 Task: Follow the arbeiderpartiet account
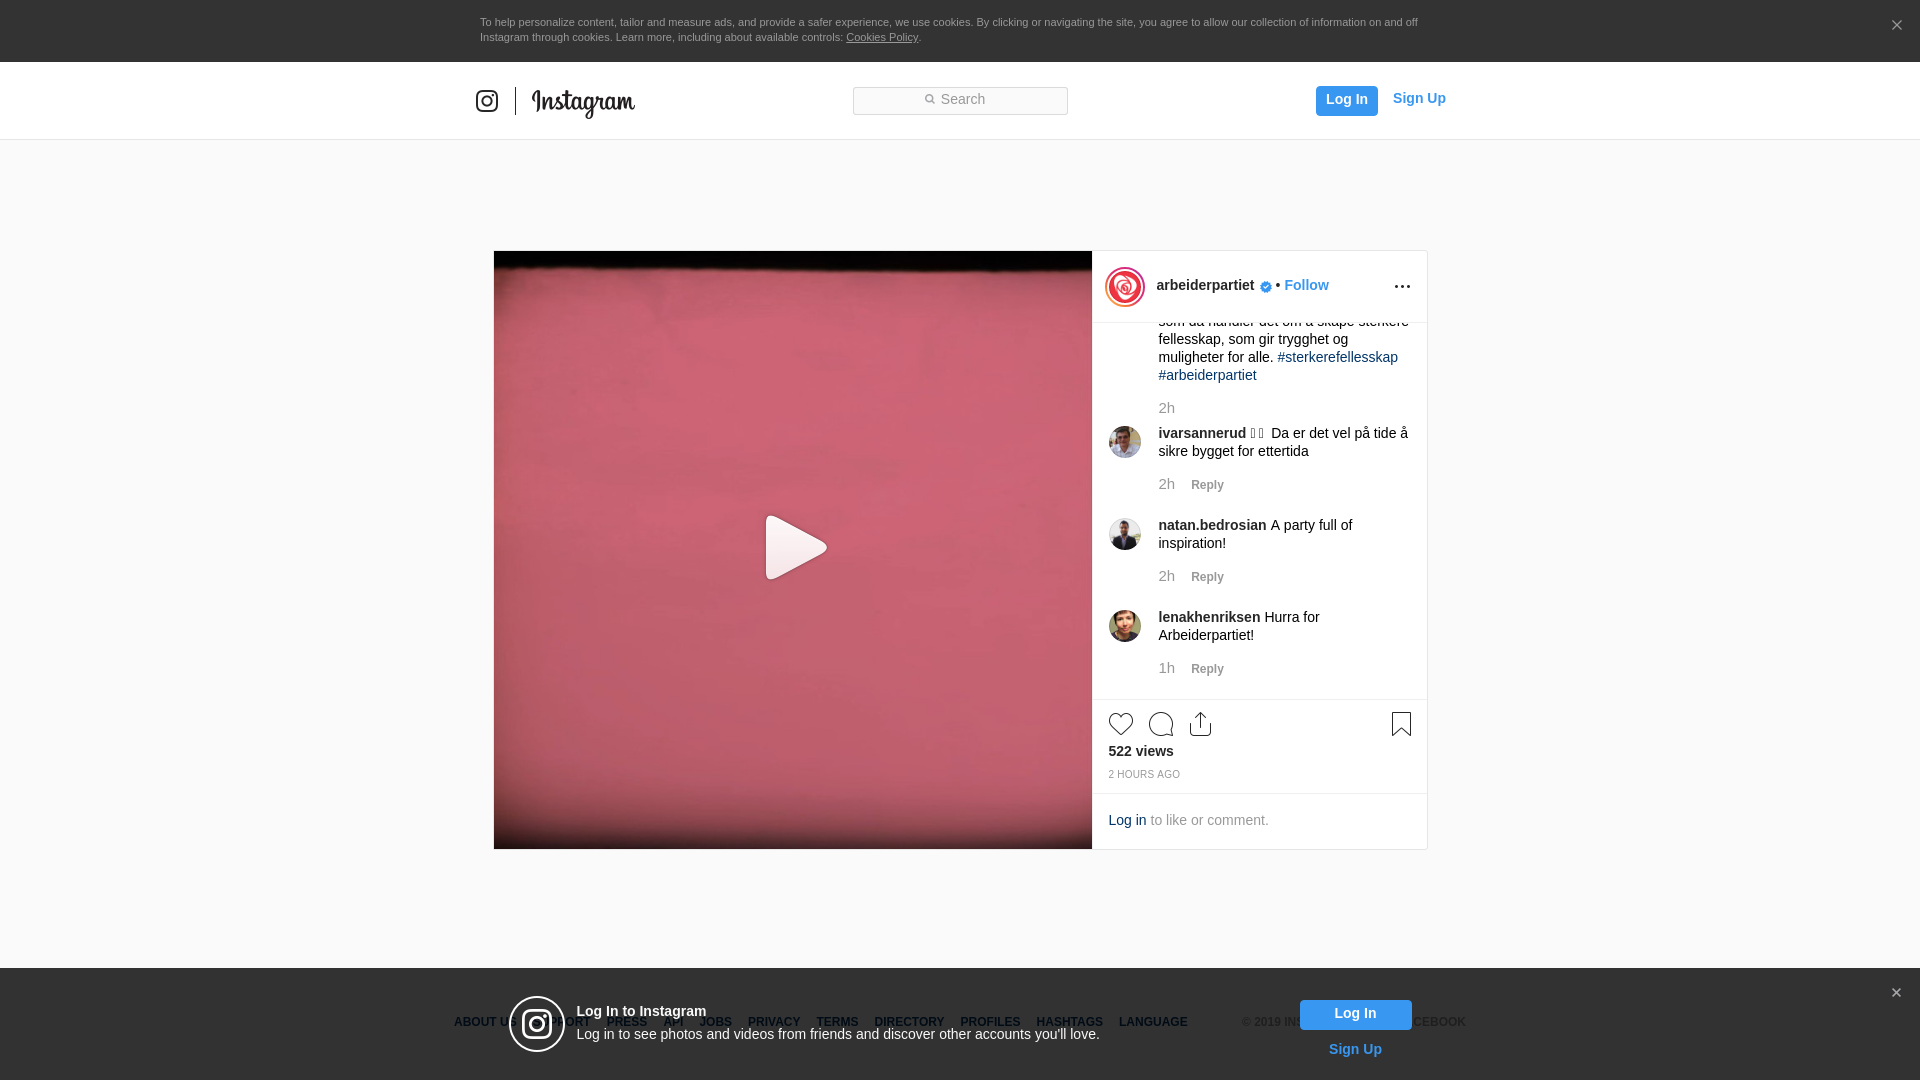[x=1306, y=285]
